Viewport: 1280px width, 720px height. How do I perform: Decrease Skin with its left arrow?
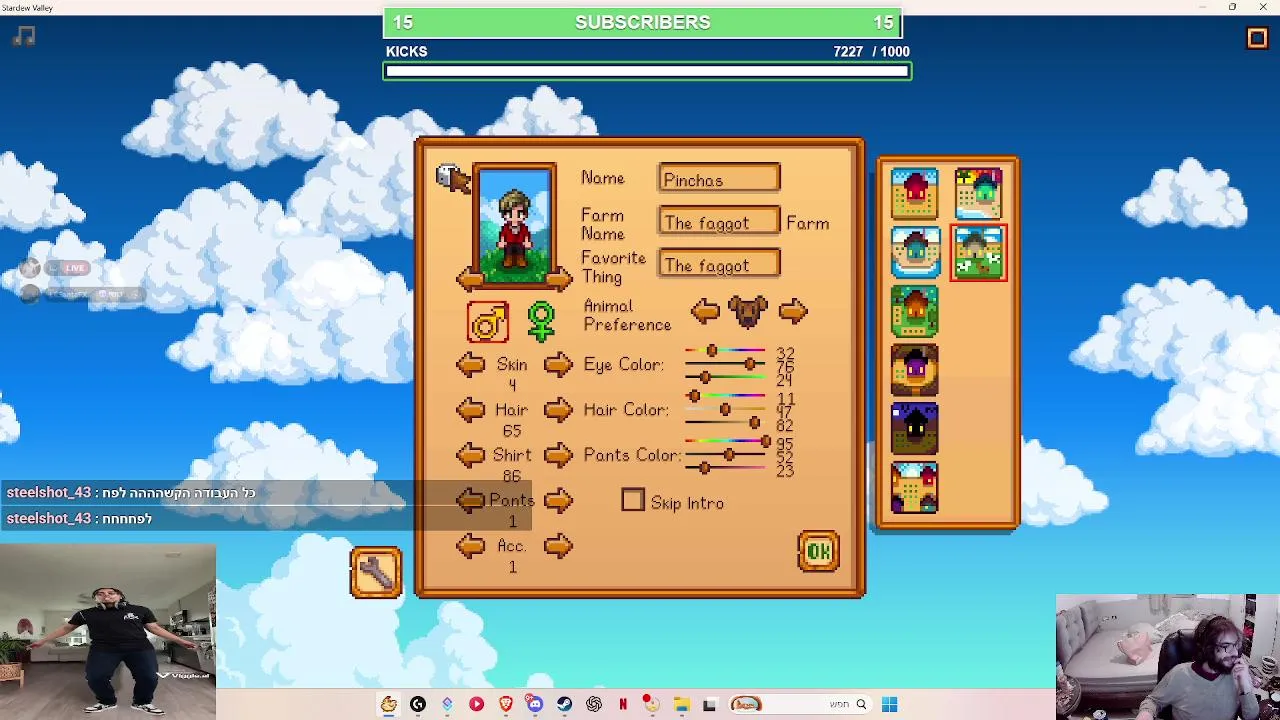tap(471, 365)
